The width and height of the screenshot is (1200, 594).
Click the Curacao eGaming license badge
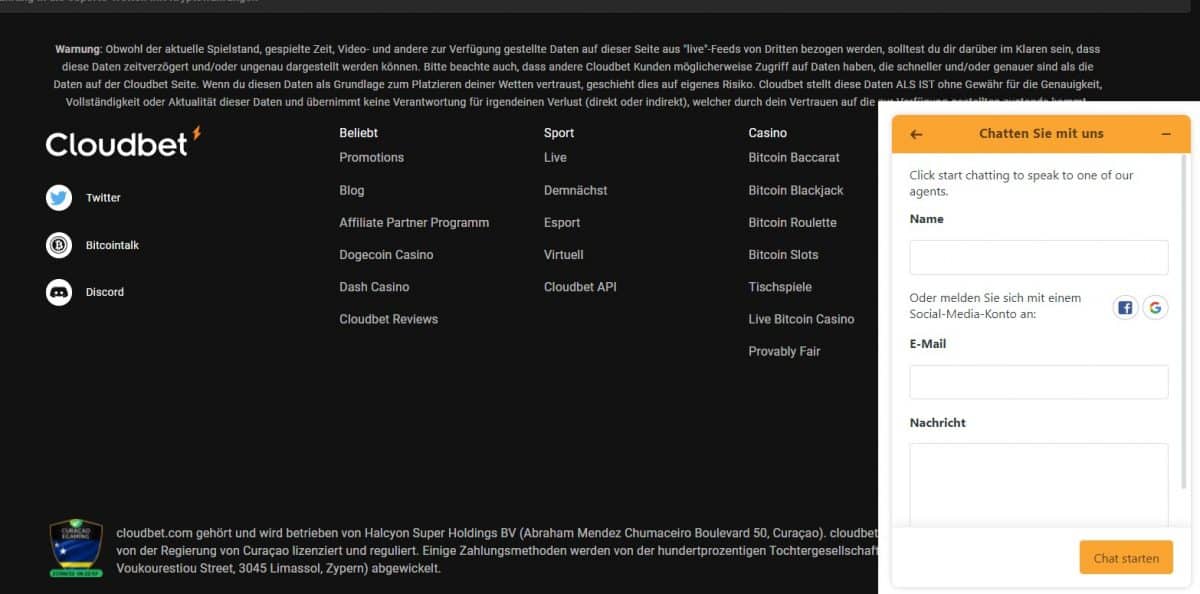click(x=76, y=548)
